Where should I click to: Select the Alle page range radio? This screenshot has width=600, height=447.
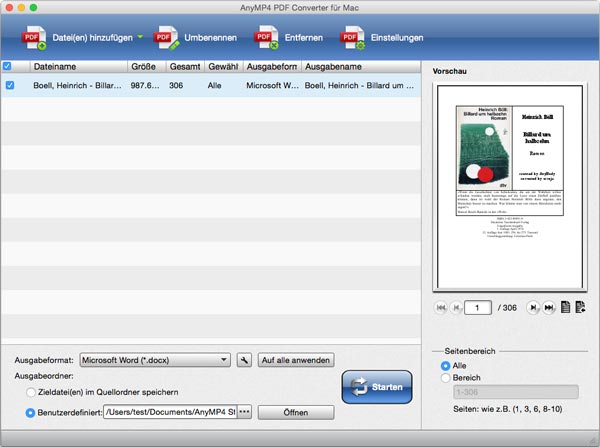tap(445, 366)
